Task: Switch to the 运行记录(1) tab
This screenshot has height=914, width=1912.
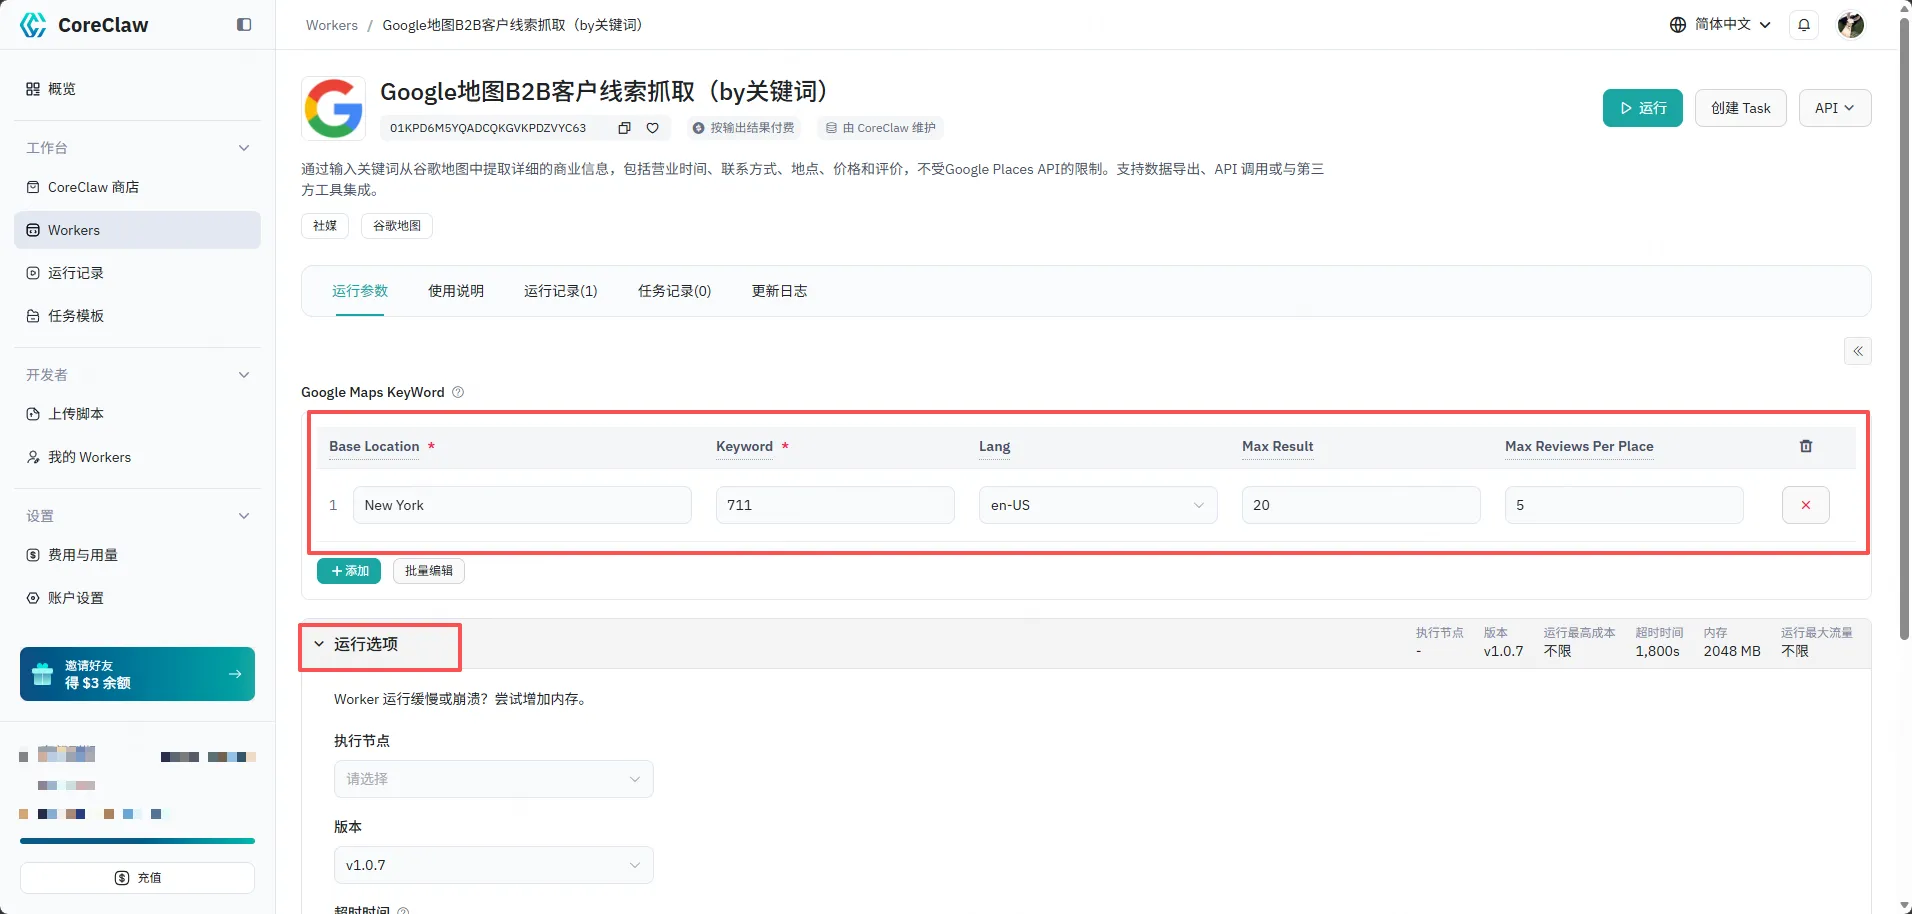Action: pos(561,291)
